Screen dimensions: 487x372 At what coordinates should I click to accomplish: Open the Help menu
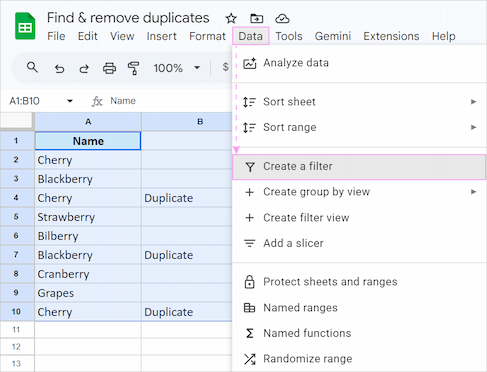444,36
